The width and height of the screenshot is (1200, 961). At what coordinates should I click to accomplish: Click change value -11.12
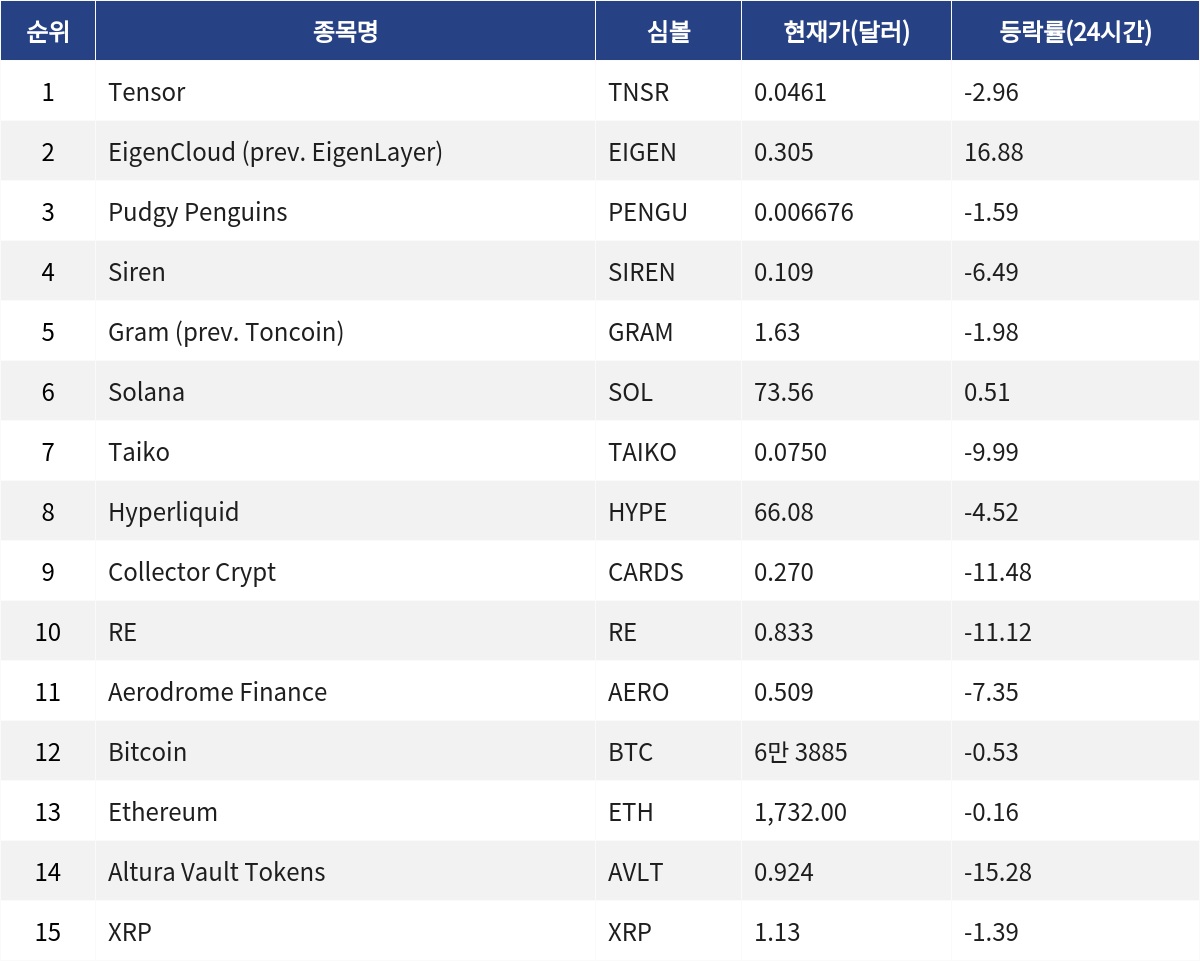click(998, 632)
